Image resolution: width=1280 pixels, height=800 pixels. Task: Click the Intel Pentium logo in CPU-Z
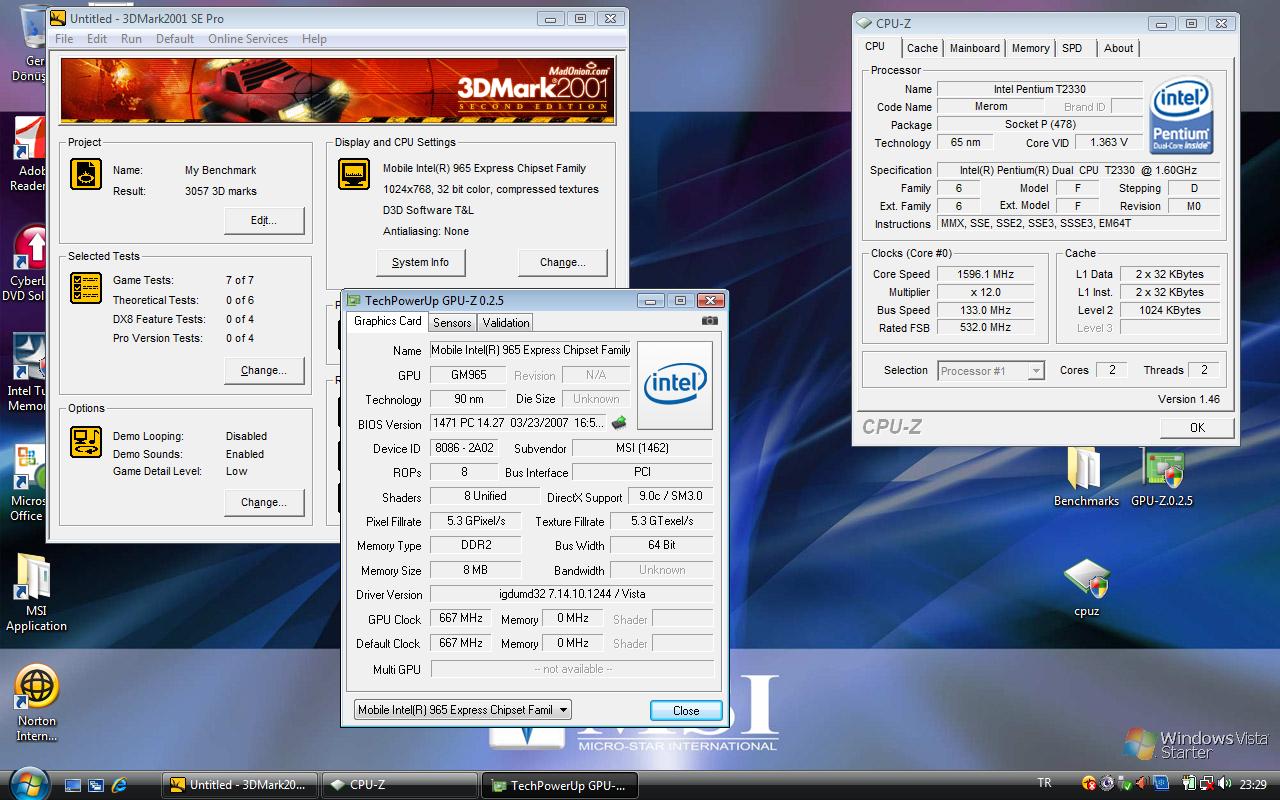(1182, 117)
